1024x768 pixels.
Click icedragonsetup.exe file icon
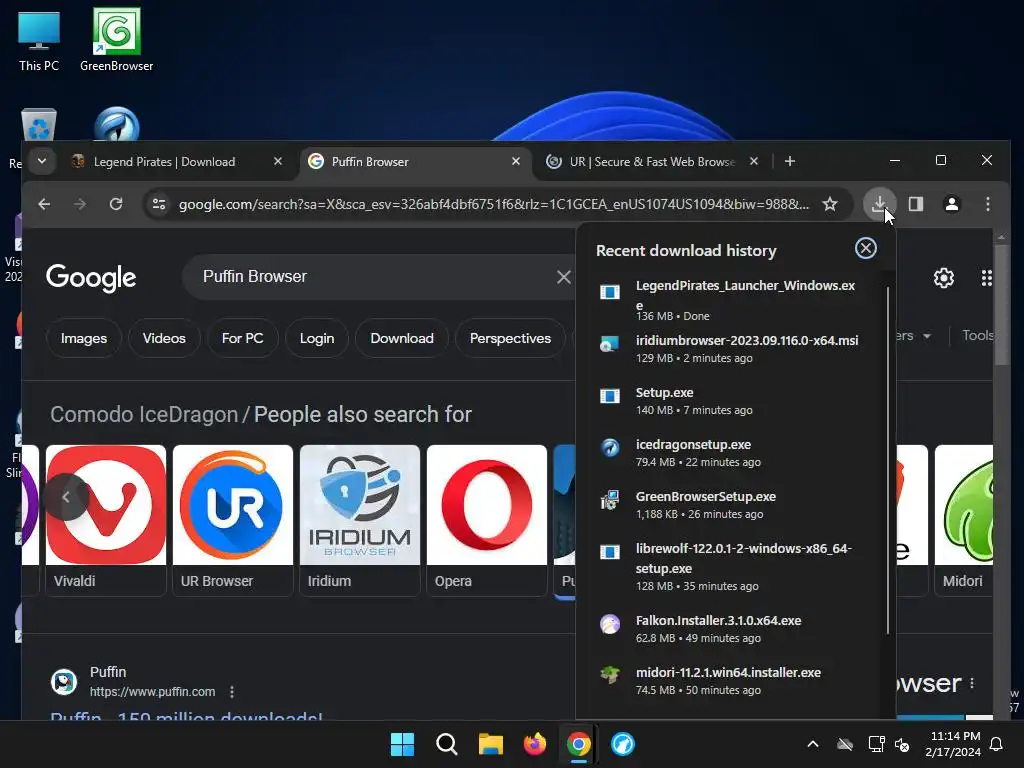pyautogui.click(x=609, y=448)
